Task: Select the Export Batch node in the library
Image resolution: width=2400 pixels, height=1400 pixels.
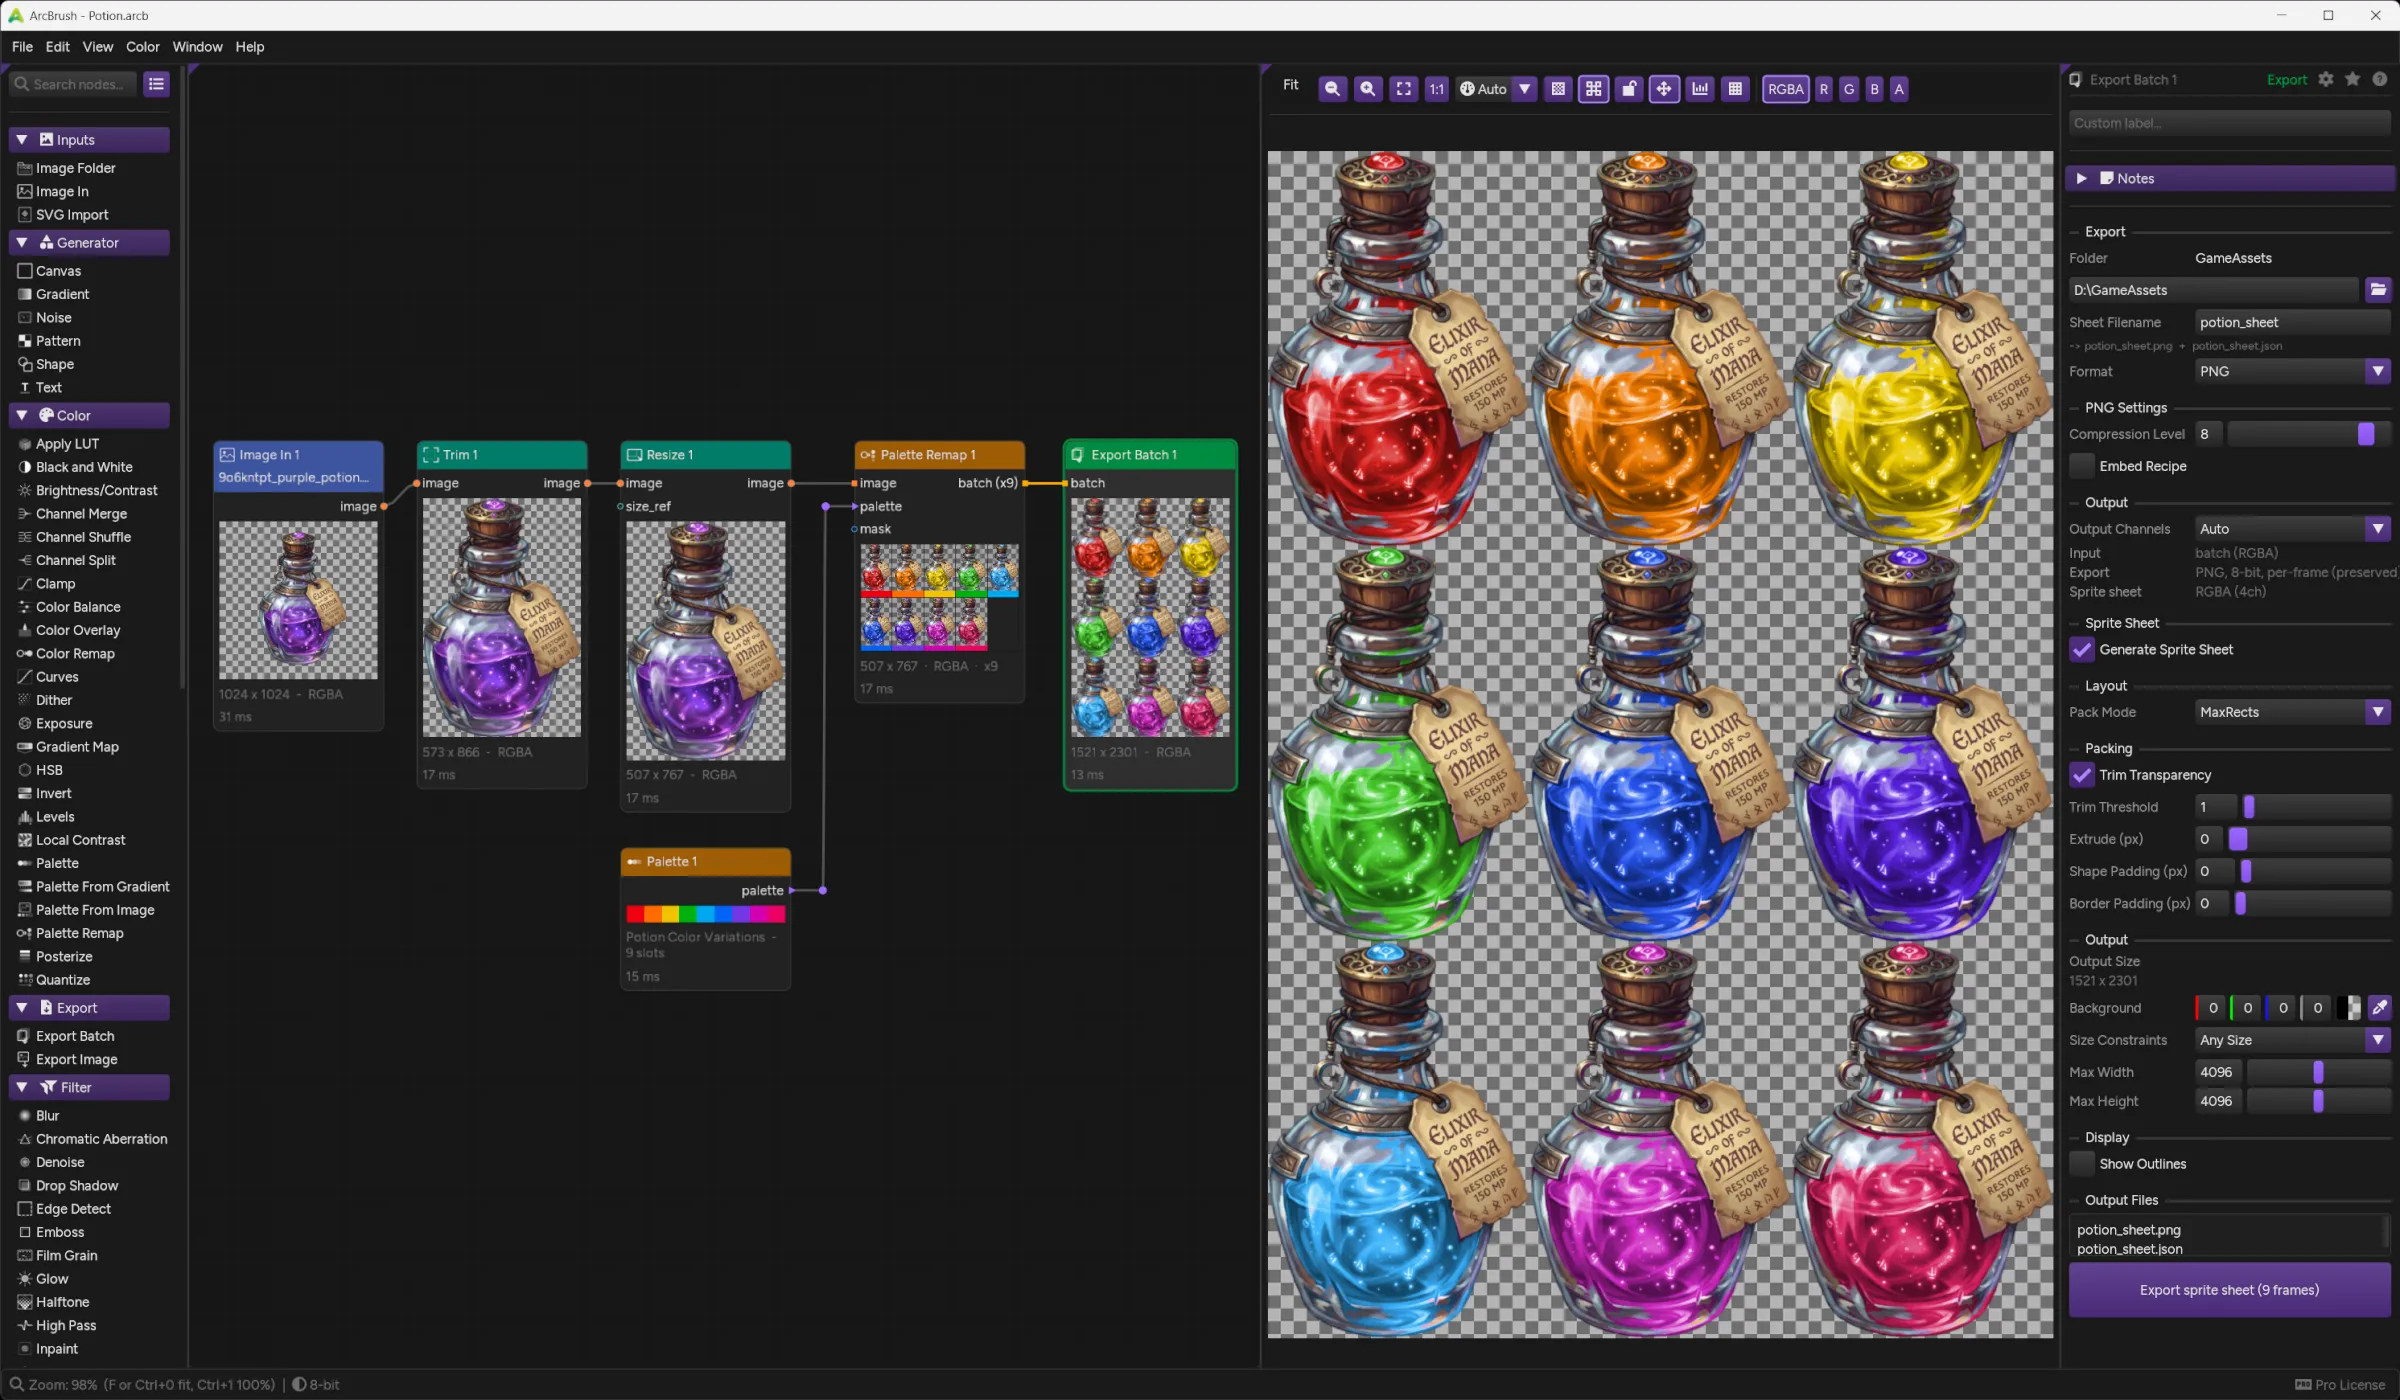Action: tap(75, 1036)
